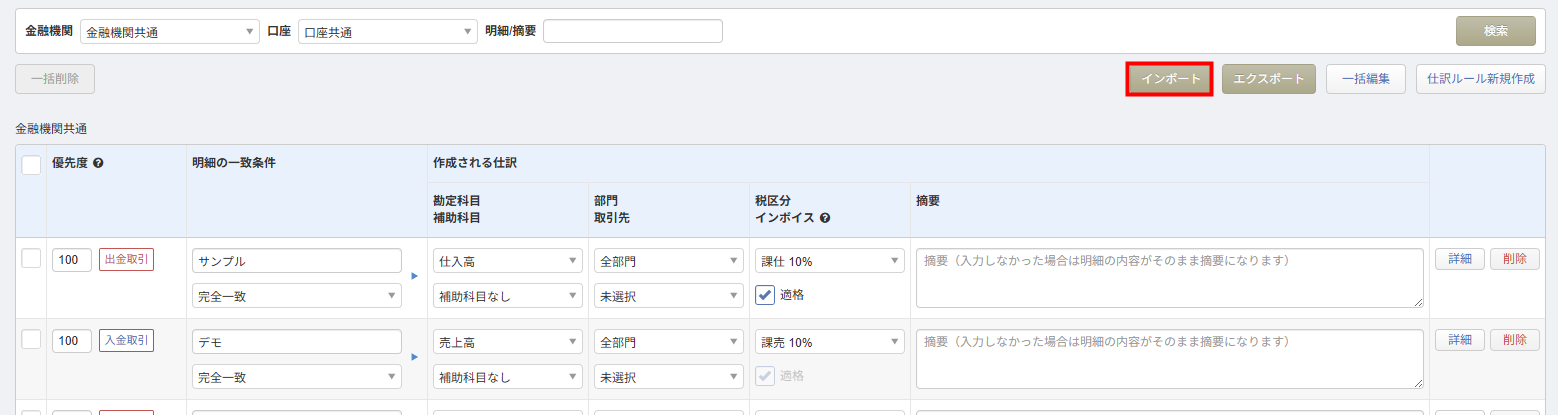This screenshot has height=415, width=1558.
Task: Click the help icon next to 優先度
Action: pyautogui.click(x=99, y=163)
